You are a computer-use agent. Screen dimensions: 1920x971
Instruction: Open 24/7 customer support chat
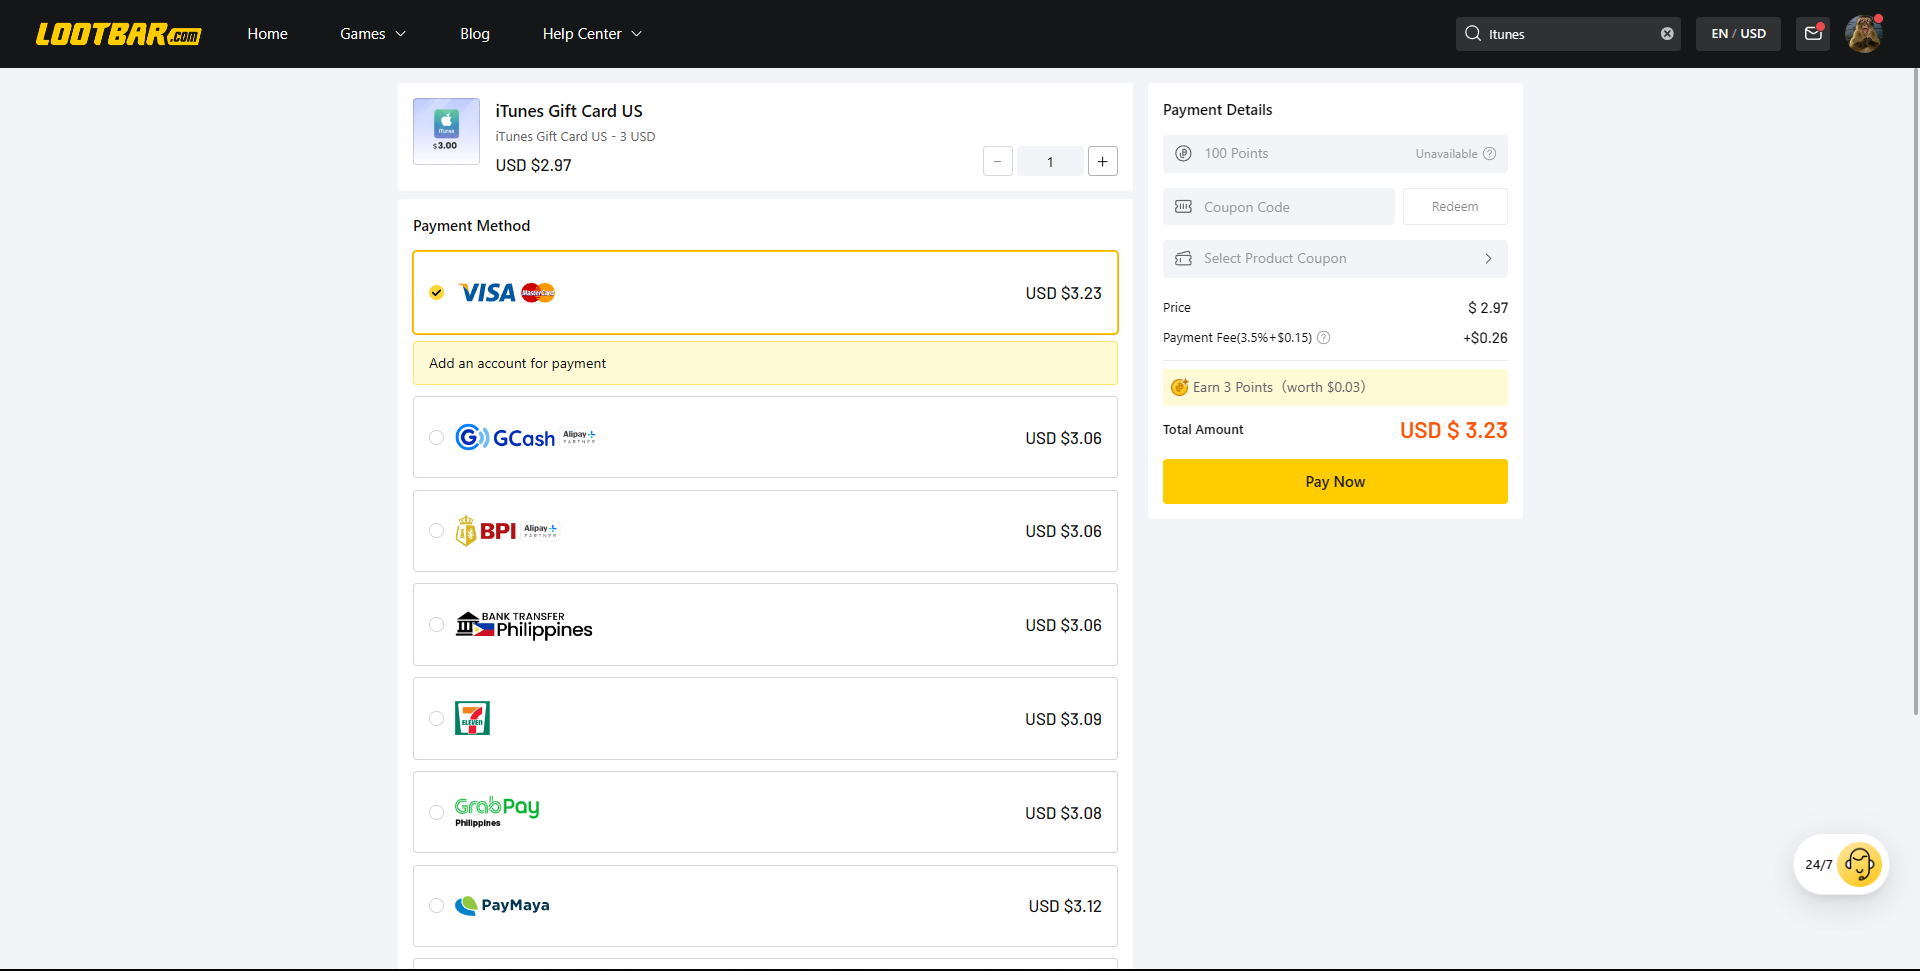click(1841, 864)
